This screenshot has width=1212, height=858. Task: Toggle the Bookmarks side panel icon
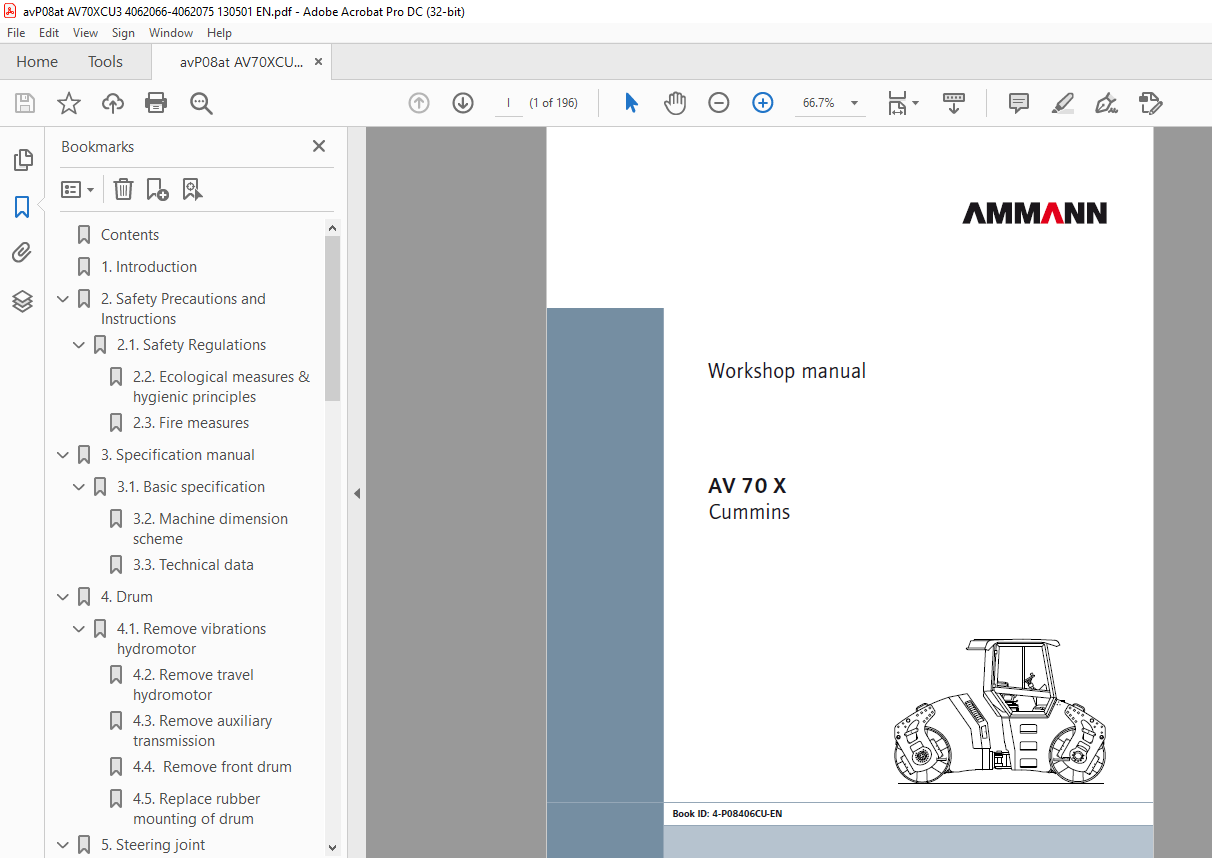(22, 207)
